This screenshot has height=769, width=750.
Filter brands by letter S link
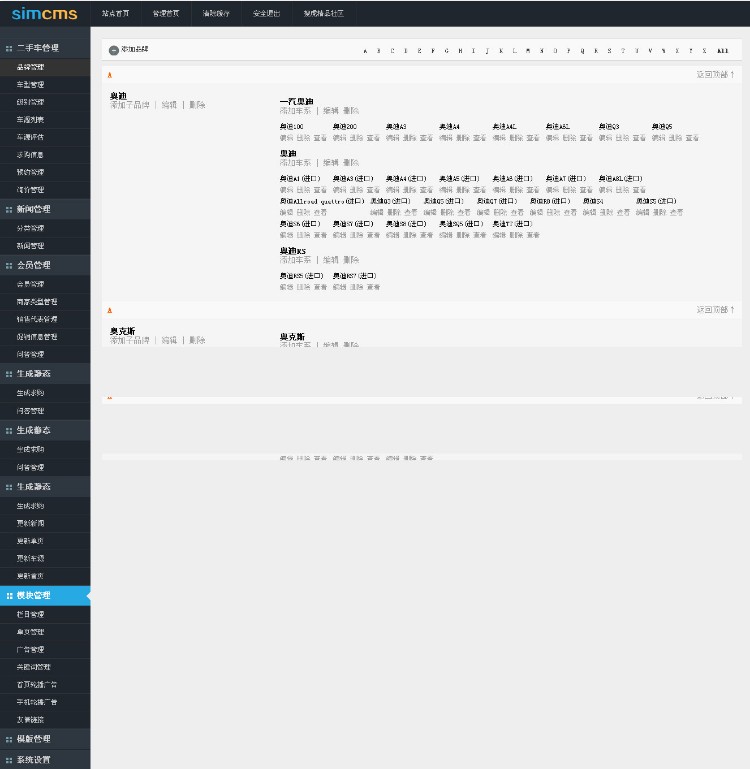(x=609, y=51)
